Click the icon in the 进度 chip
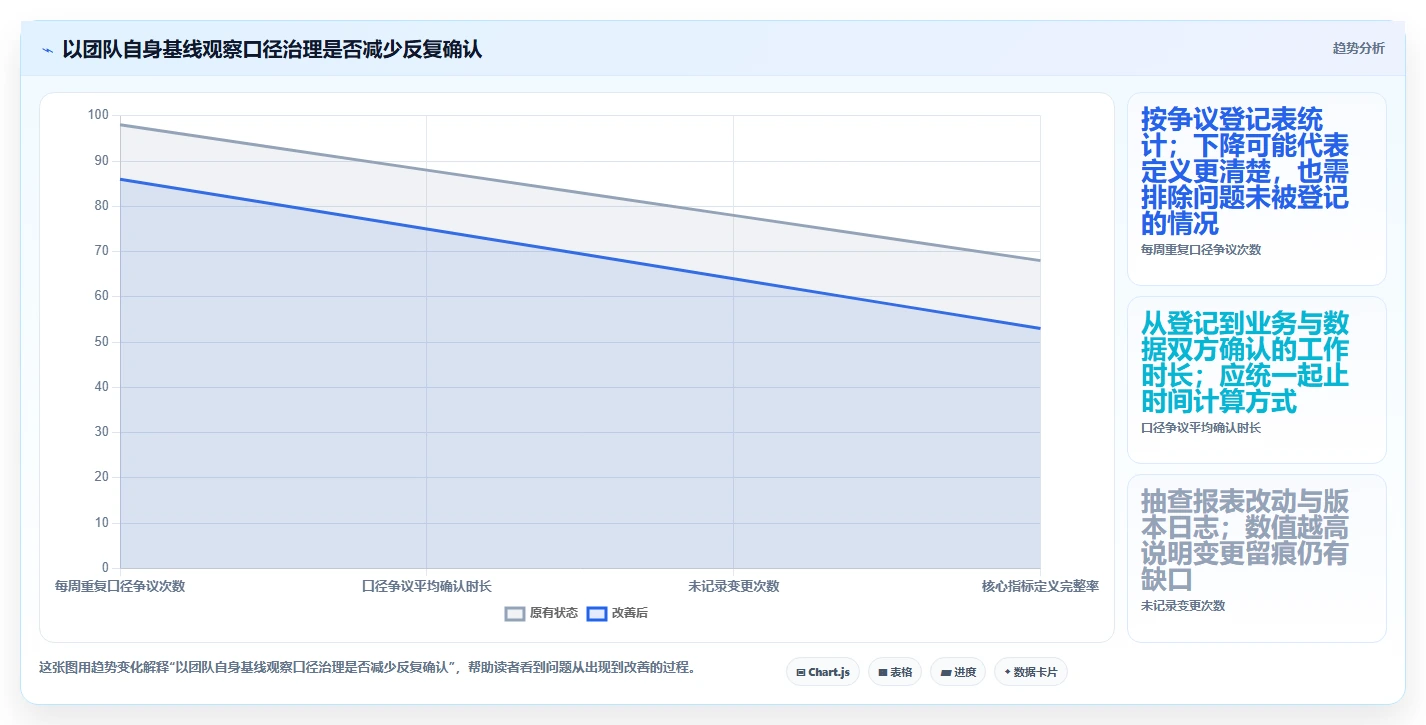The width and height of the screenshot is (1426, 725). tap(945, 672)
